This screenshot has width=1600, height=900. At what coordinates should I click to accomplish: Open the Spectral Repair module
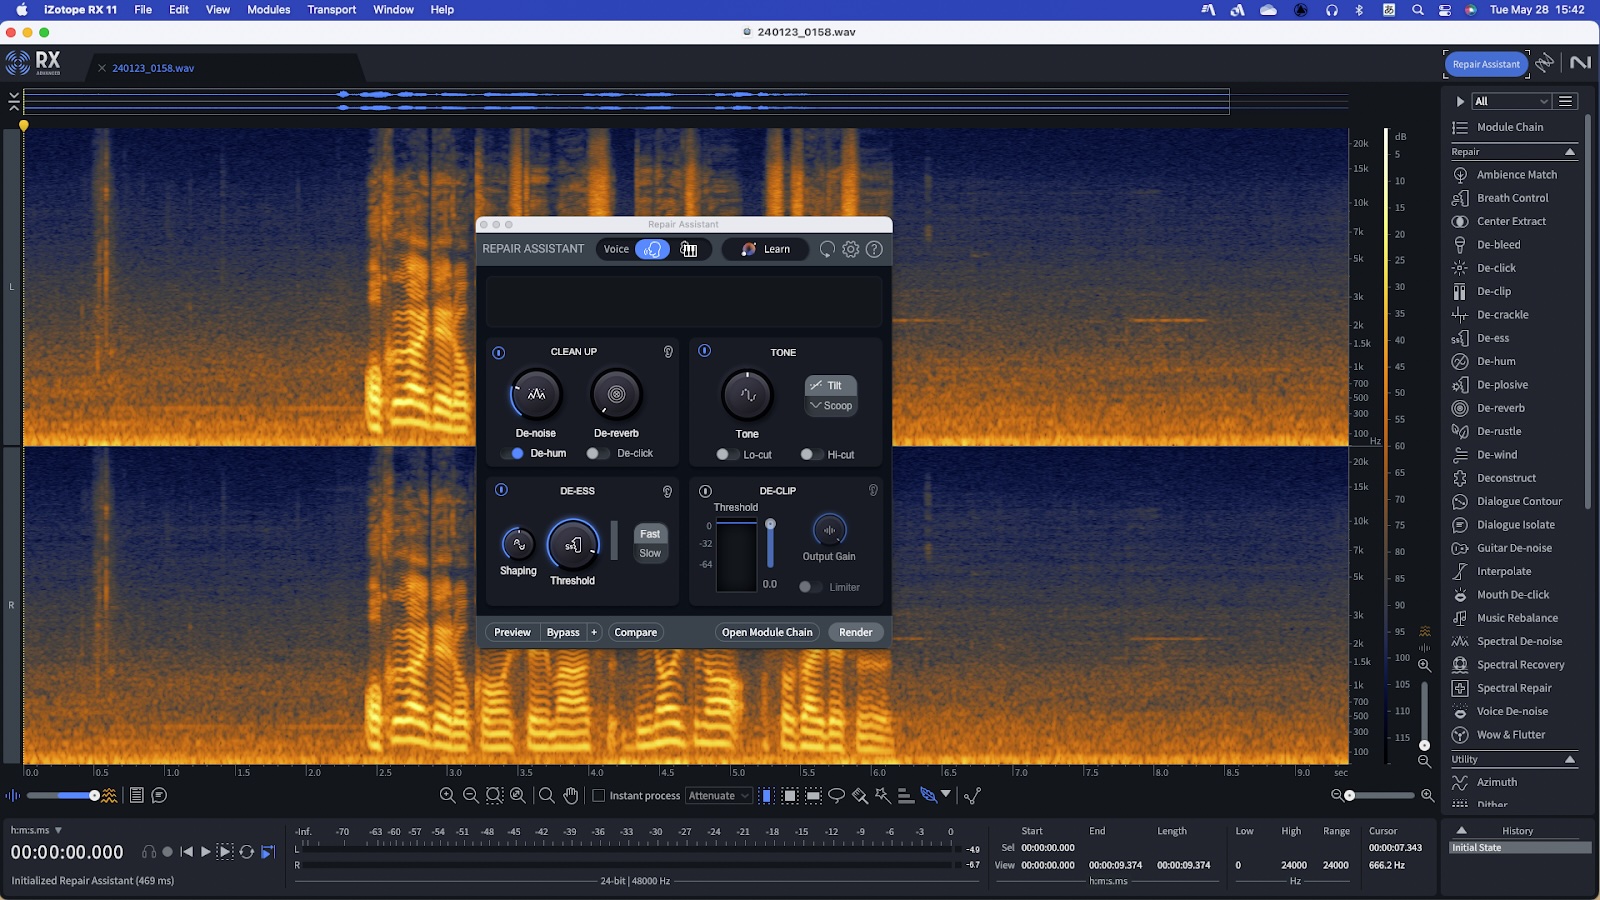[1514, 688]
